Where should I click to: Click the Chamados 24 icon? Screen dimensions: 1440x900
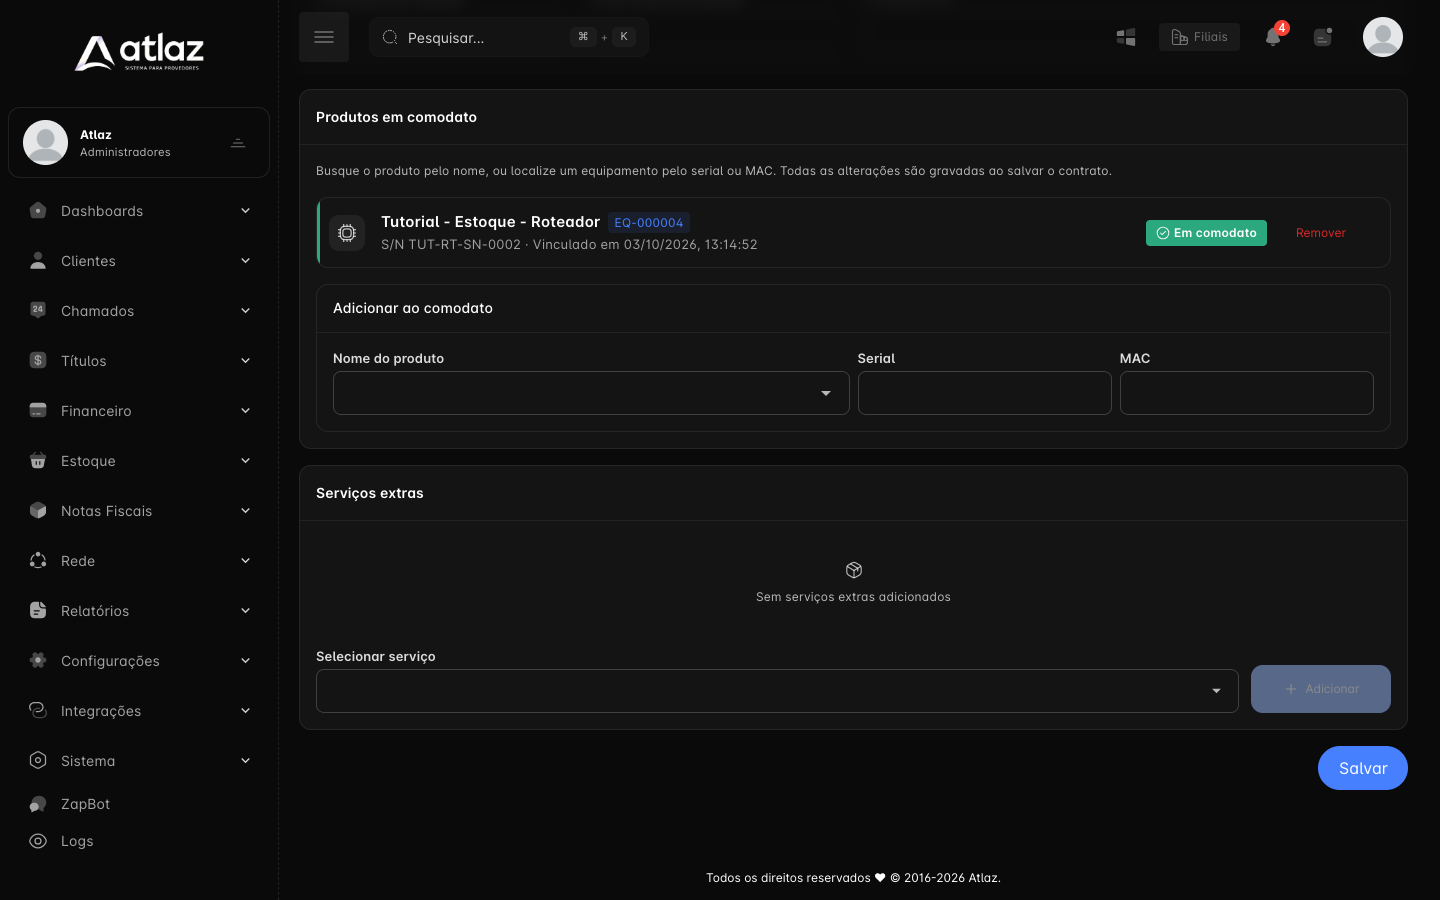coord(38,310)
